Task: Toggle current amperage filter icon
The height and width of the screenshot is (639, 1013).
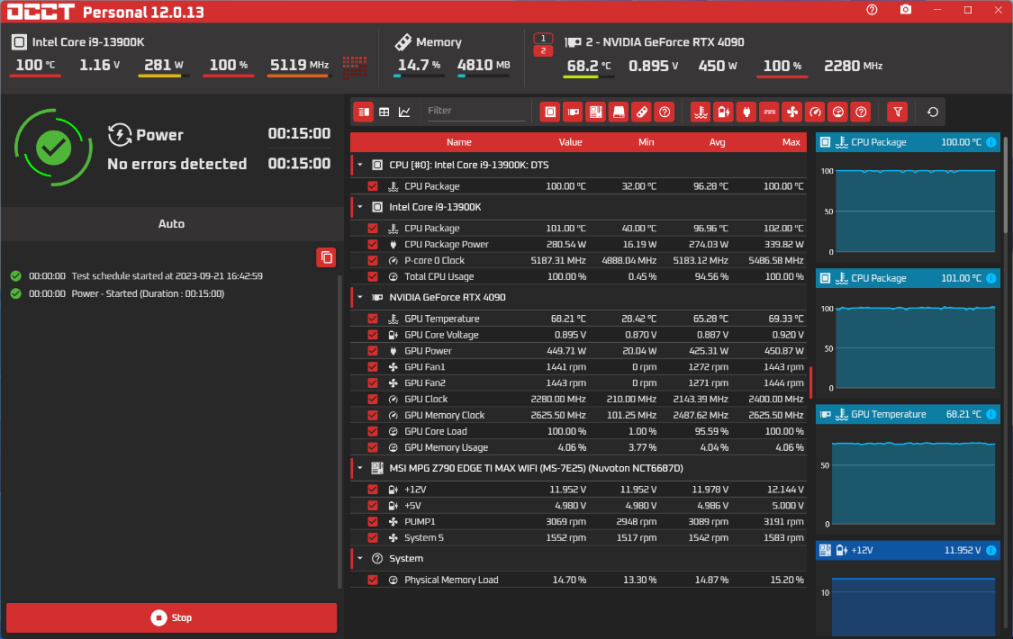Action: pos(769,112)
